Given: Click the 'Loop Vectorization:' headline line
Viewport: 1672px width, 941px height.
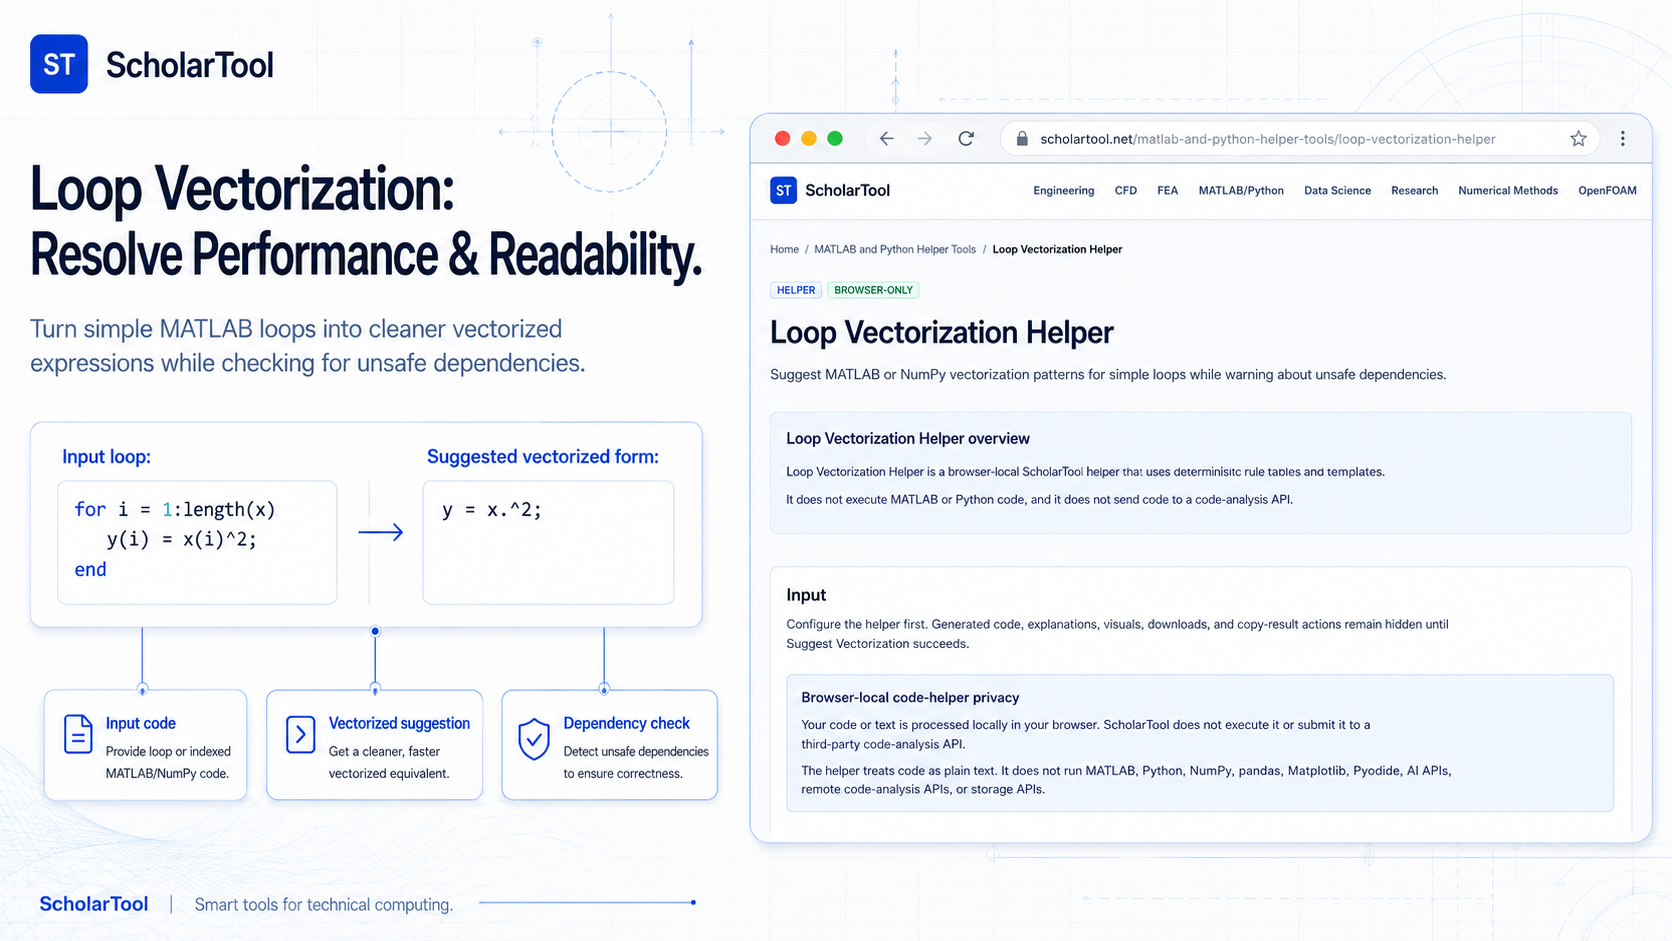Looking at the screenshot, I should (x=242, y=189).
